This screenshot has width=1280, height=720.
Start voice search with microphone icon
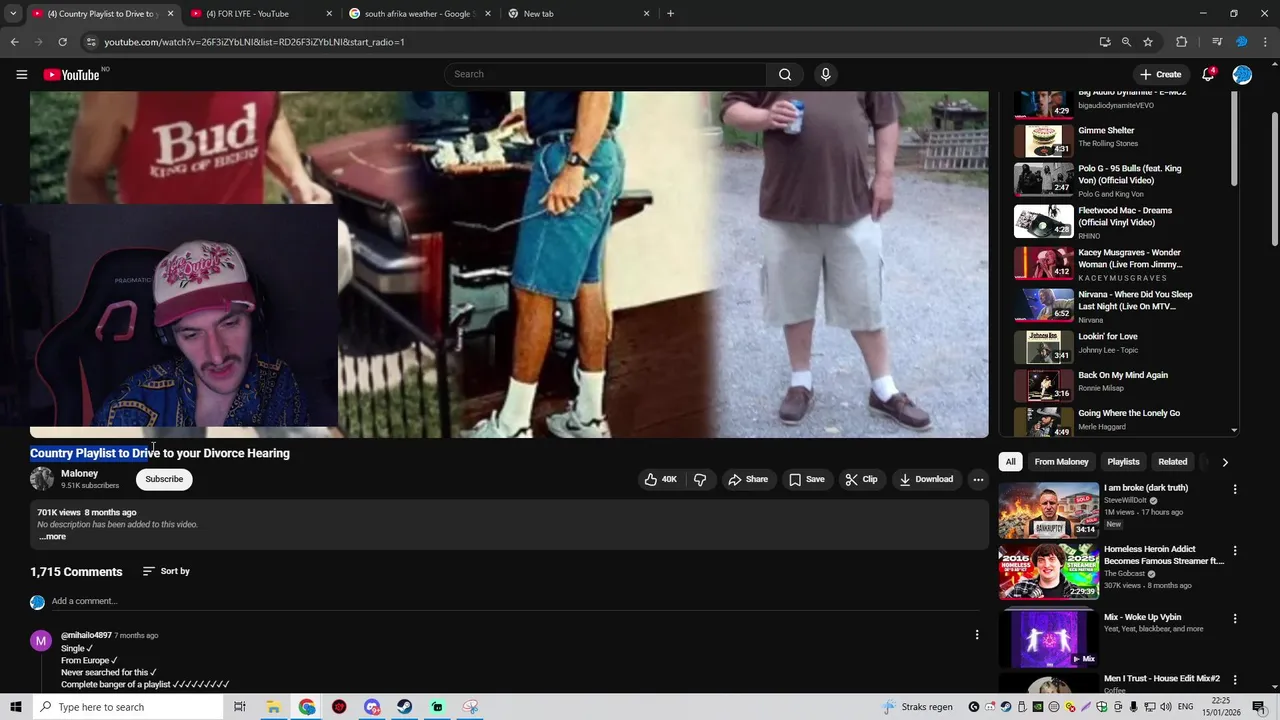coord(825,74)
